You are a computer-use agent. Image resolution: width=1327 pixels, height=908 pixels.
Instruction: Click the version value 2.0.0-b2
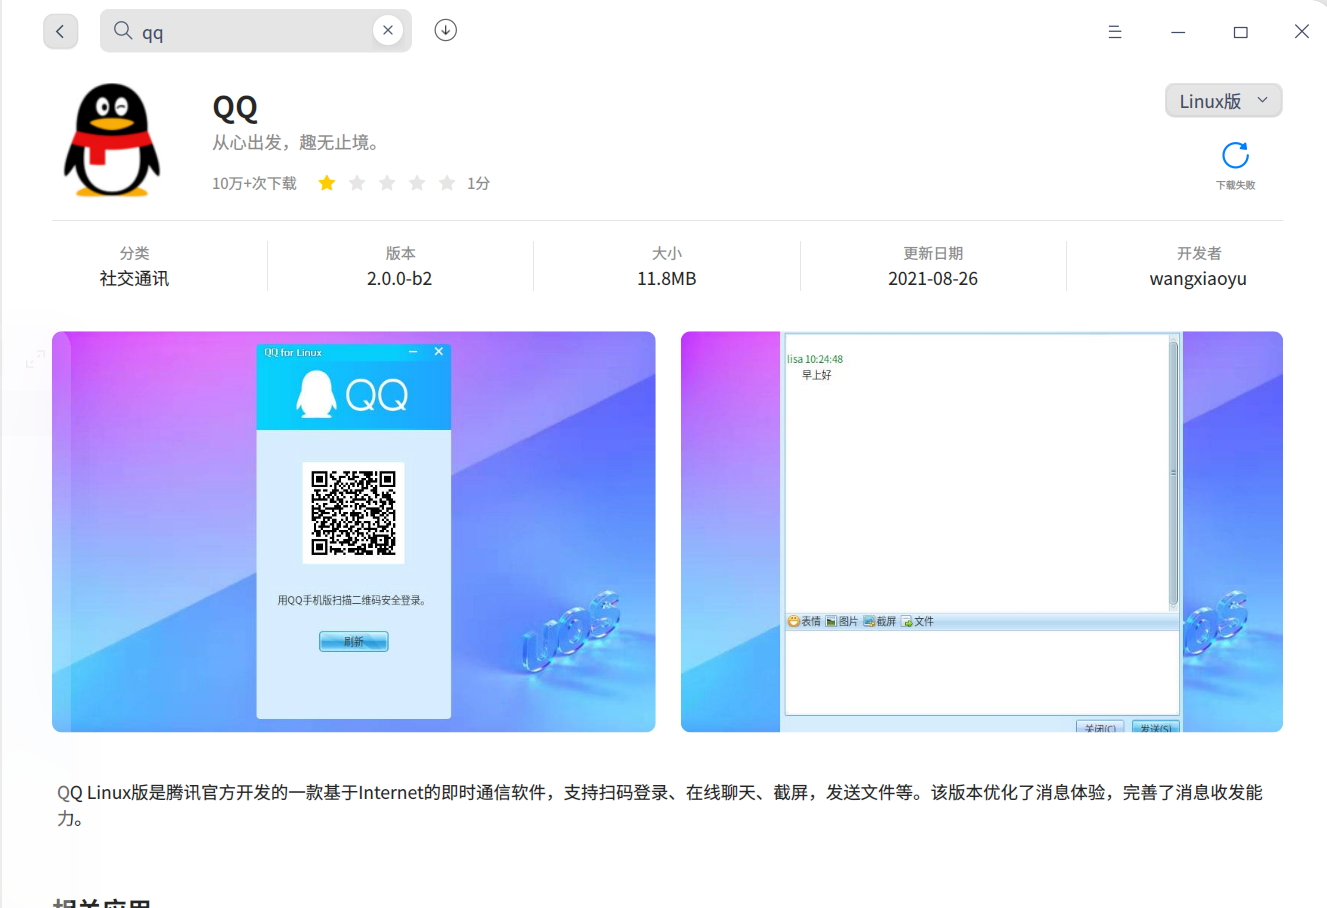point(400,279)
